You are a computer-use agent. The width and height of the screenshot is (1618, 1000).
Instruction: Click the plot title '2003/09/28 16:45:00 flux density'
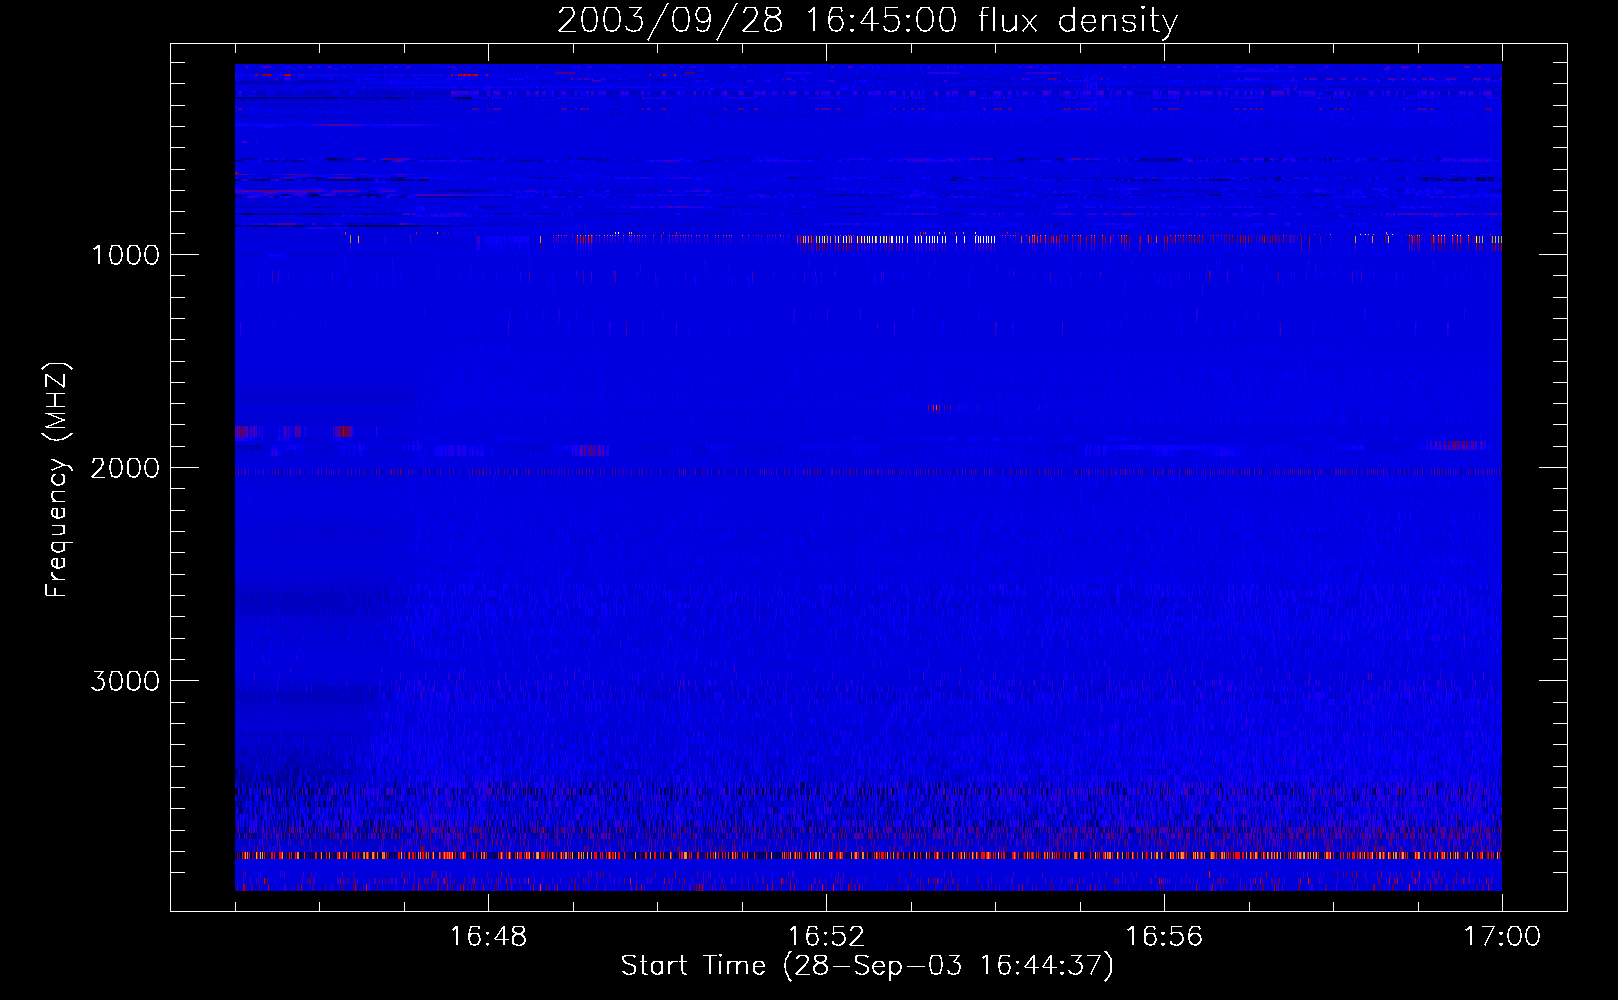pyautogui.click(x=867, y=21)
